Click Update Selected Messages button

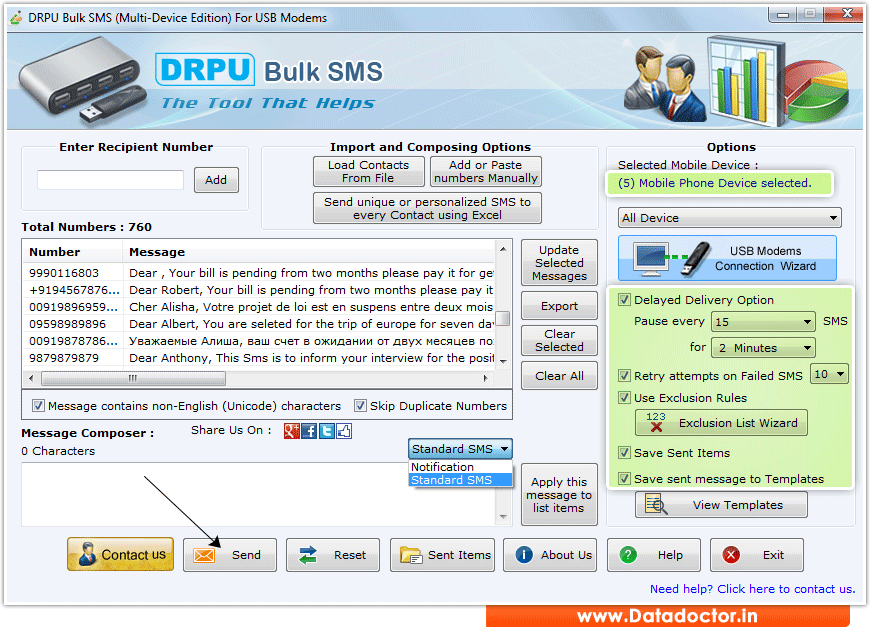(559, 263)
